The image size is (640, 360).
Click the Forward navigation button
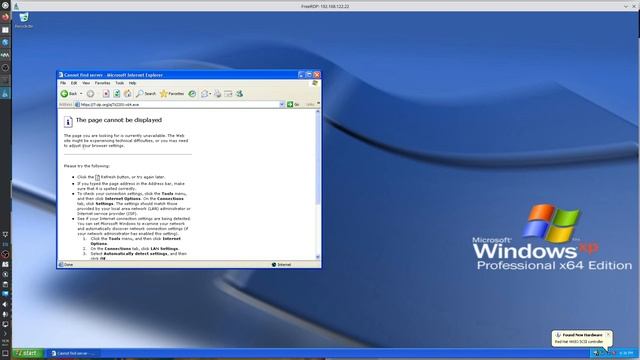point(90,93)
